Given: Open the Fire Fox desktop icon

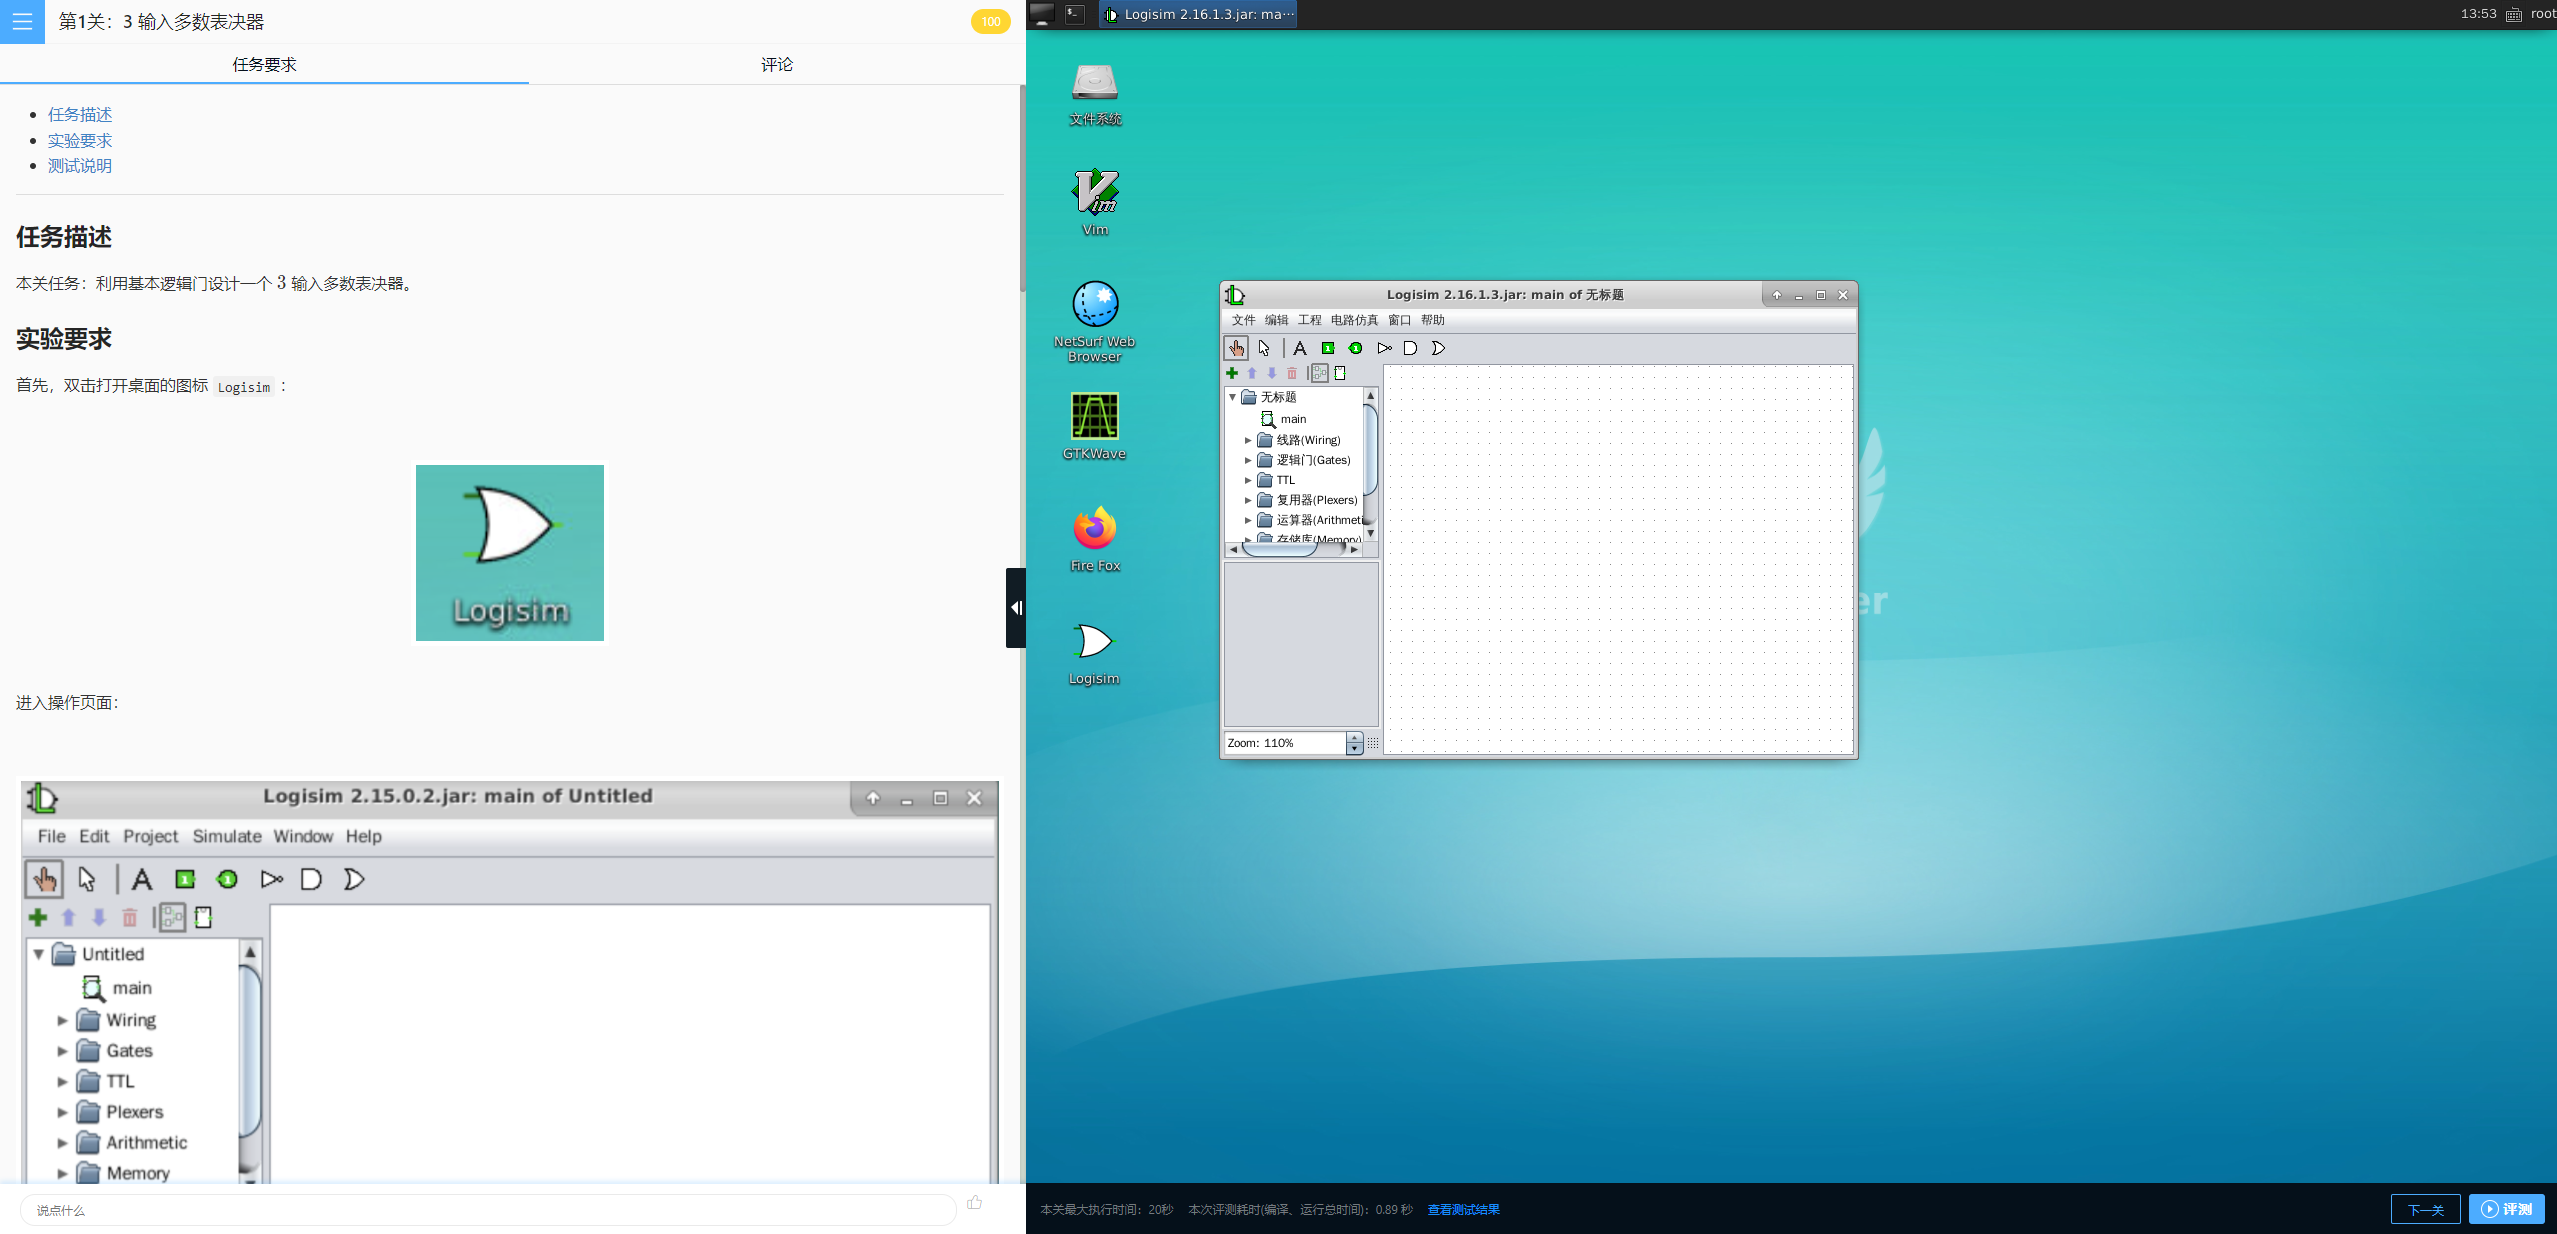Looking at the screenshot, I should [x=1095, y=540].
